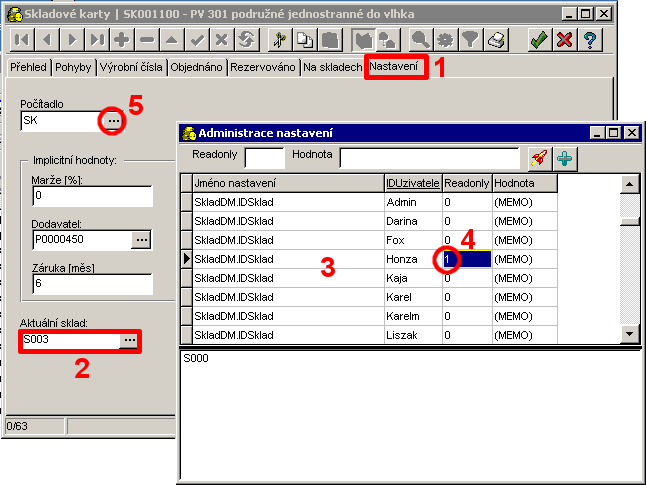Click the printer icon in toolbar
Viewport: 646px width, 485px height.
coord(496,40)
